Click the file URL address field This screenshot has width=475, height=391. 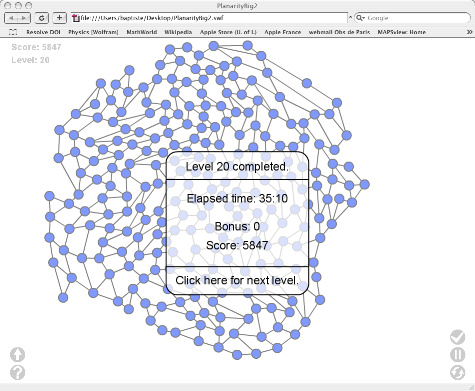tap(209, 18)
